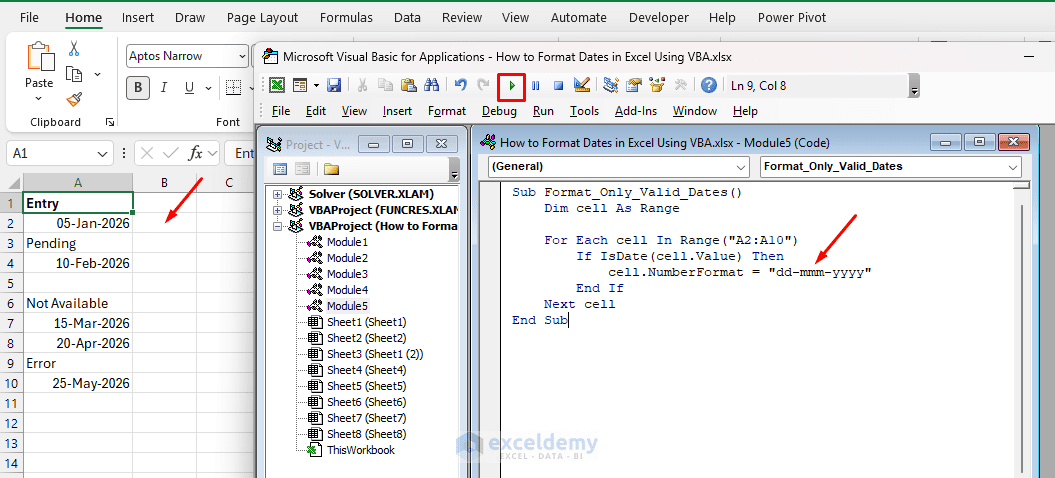This screenshot has width=1055, height=478.
Task: Open the Properties Window toolbar icon
Action: [634, 86]
